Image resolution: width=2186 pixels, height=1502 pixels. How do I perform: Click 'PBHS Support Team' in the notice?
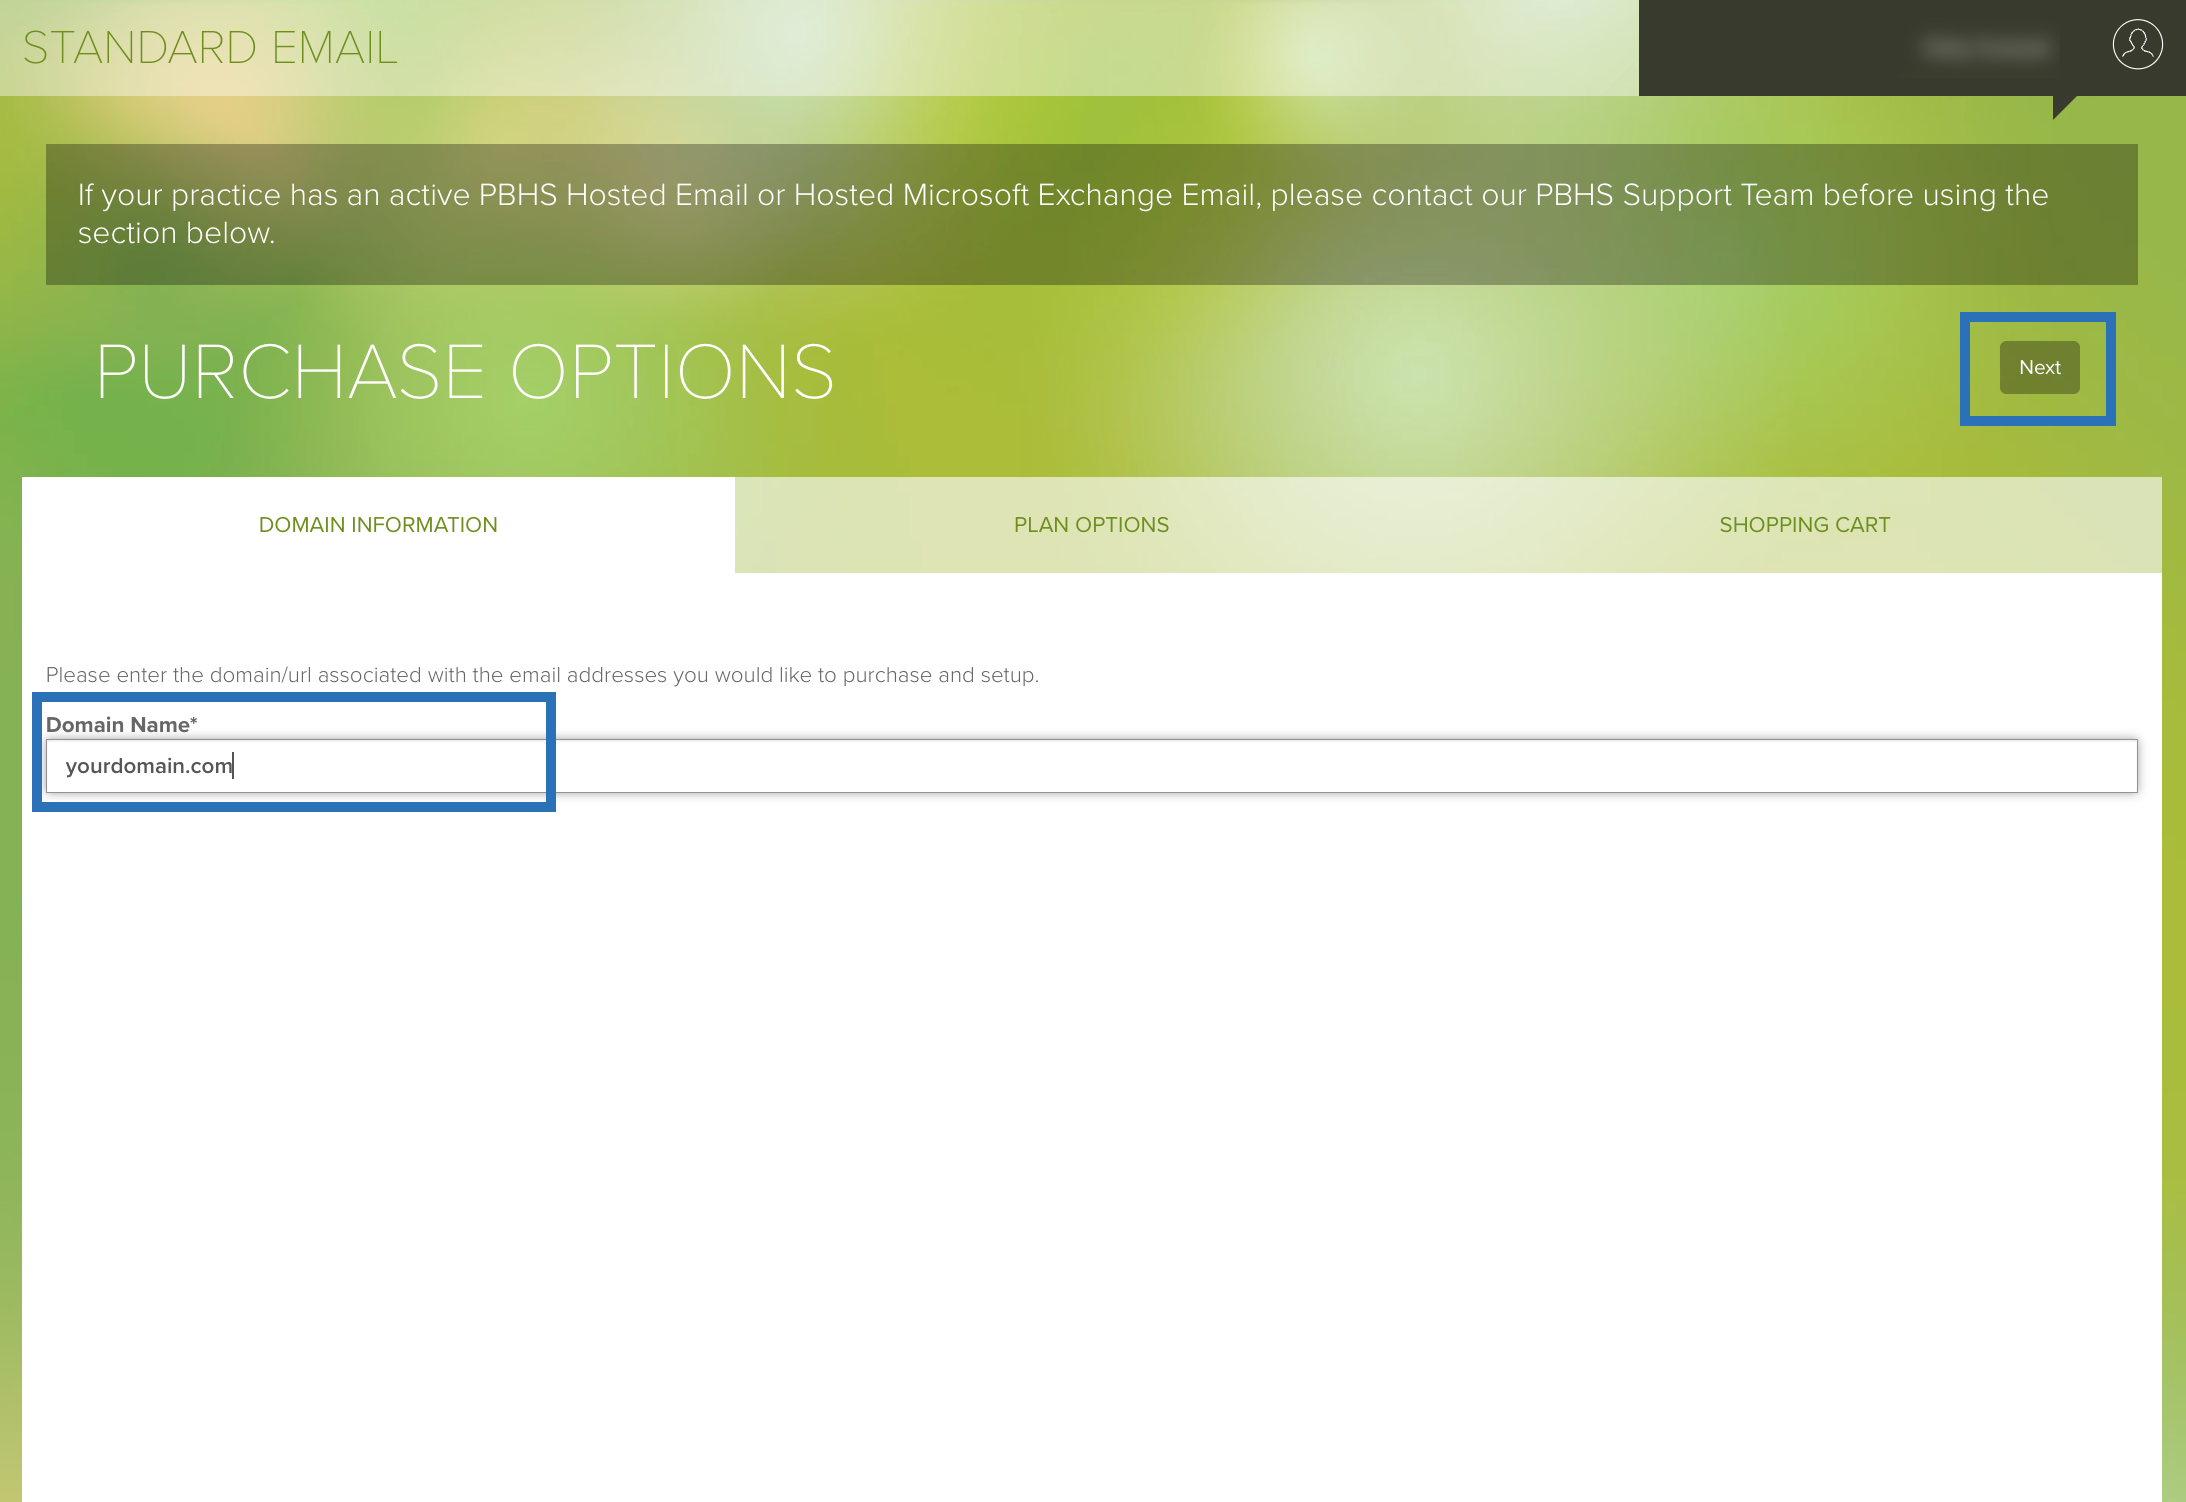coord(1673,195)
